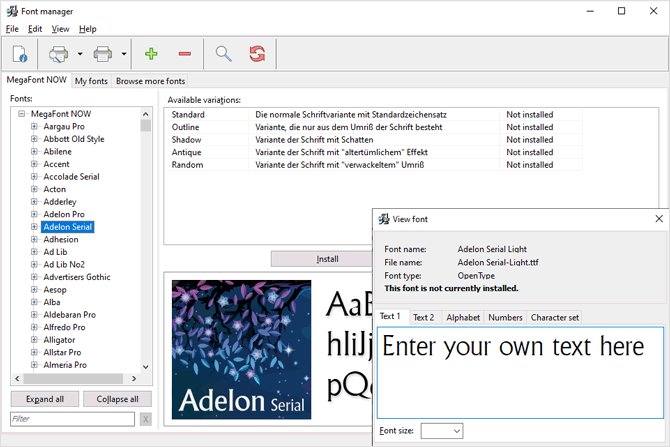Select Adderley in the font tree
The image size is (670, 447).
tap(60, 202)
